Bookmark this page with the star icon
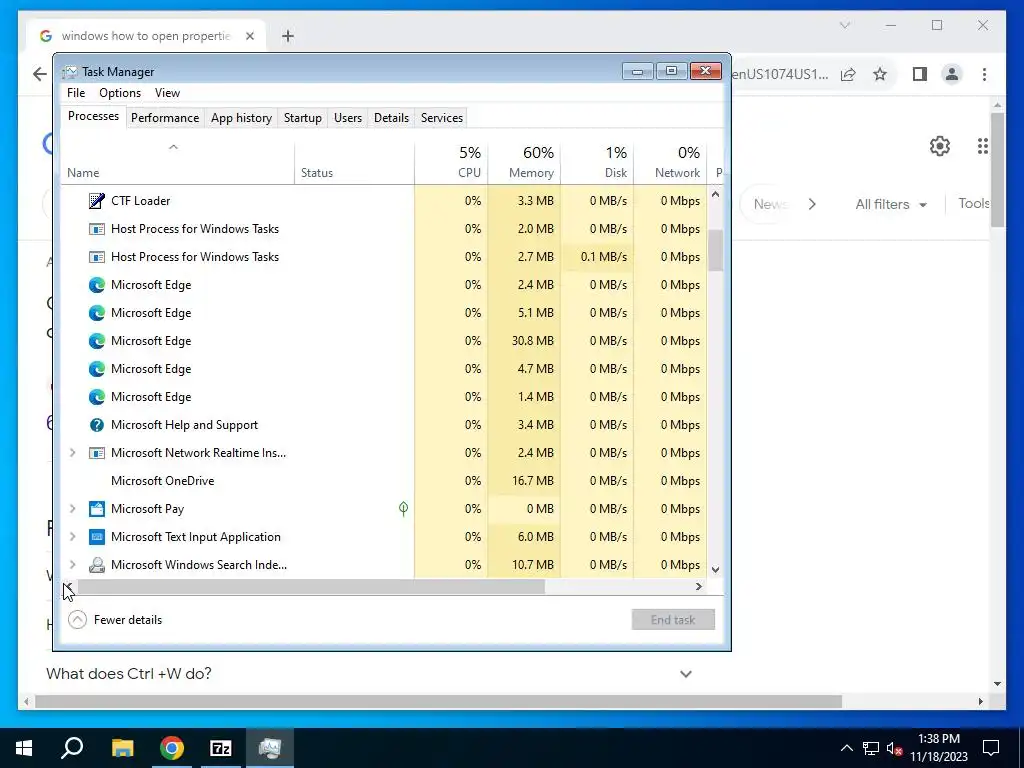The image size is (1024, 768). pos(880,74)
